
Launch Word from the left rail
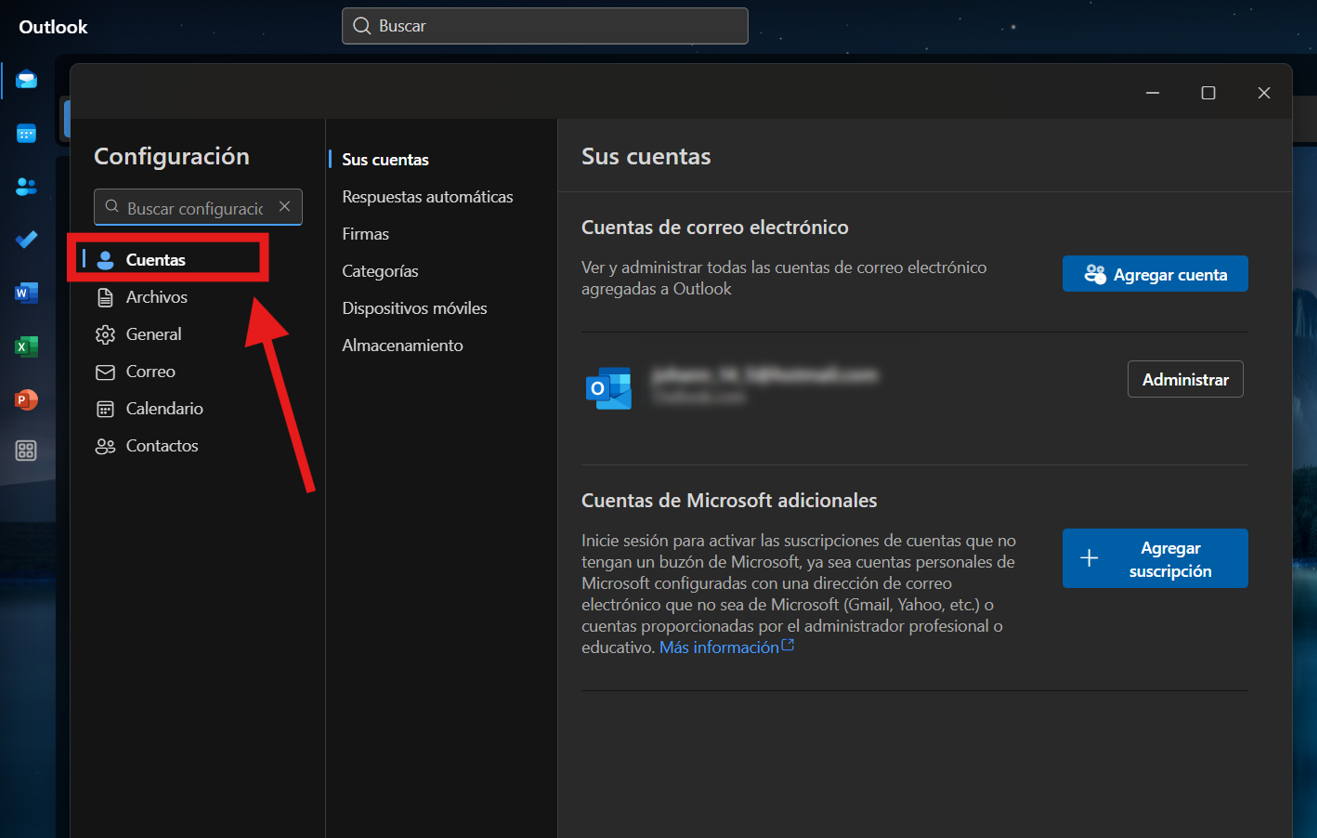26,293
